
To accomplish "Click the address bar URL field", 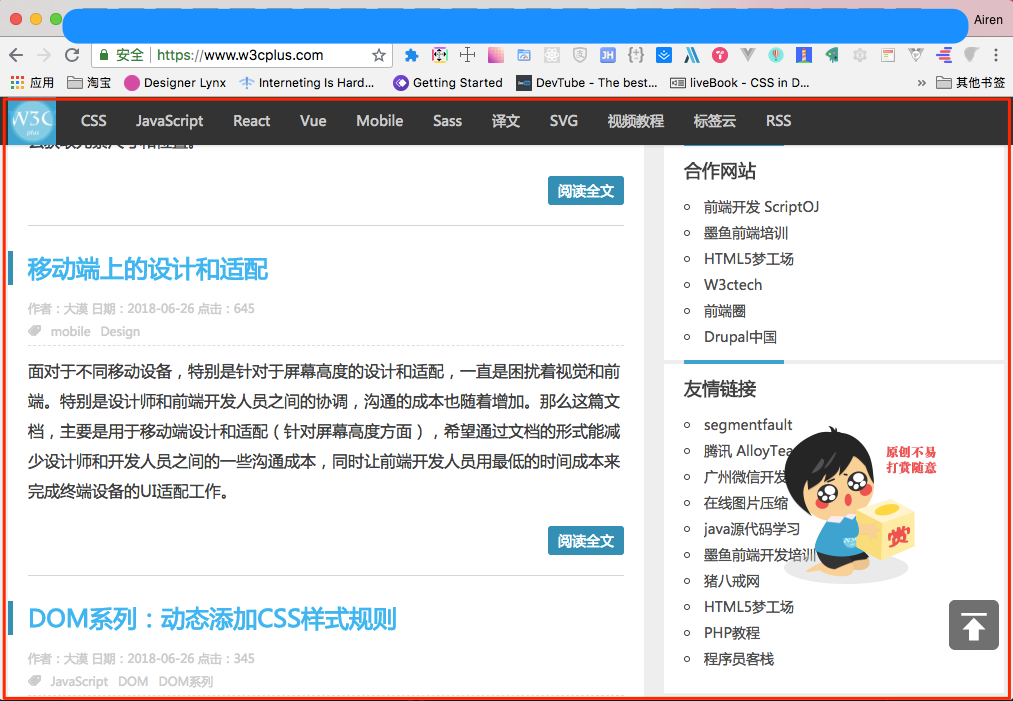I will click(240, 56).
